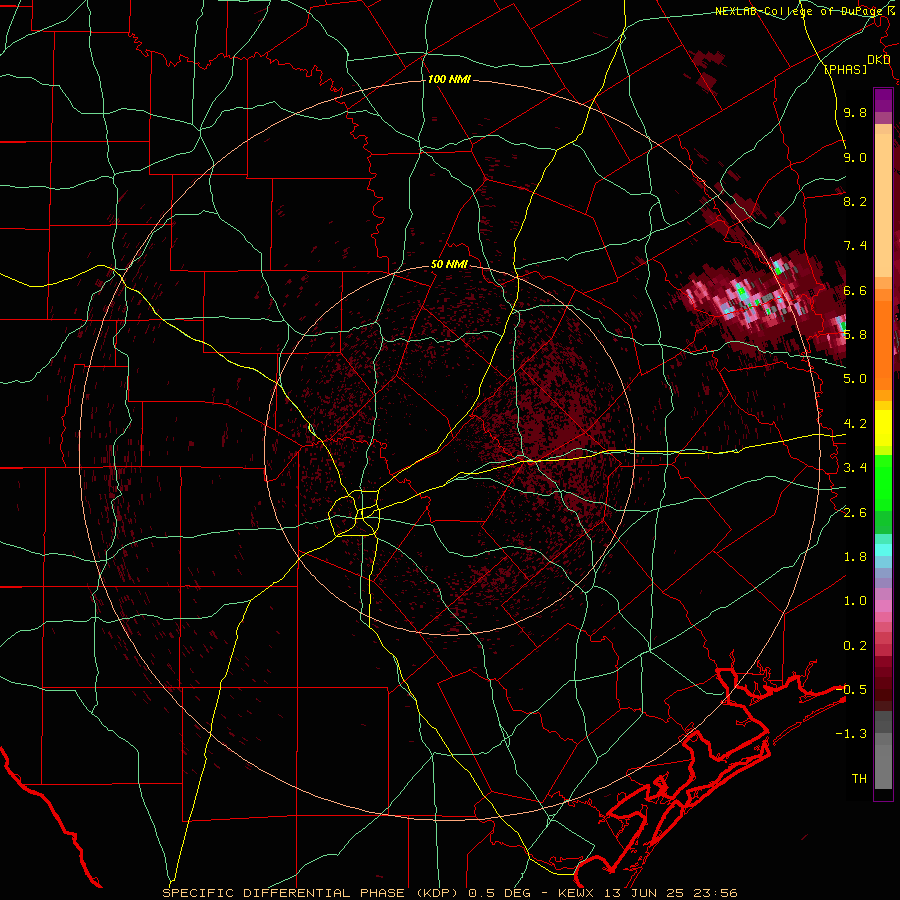Image resolution: width=900 pixels, height=900 pixels.
Task: Click the 50 NMI range ring label
Action: pos(449,265)
